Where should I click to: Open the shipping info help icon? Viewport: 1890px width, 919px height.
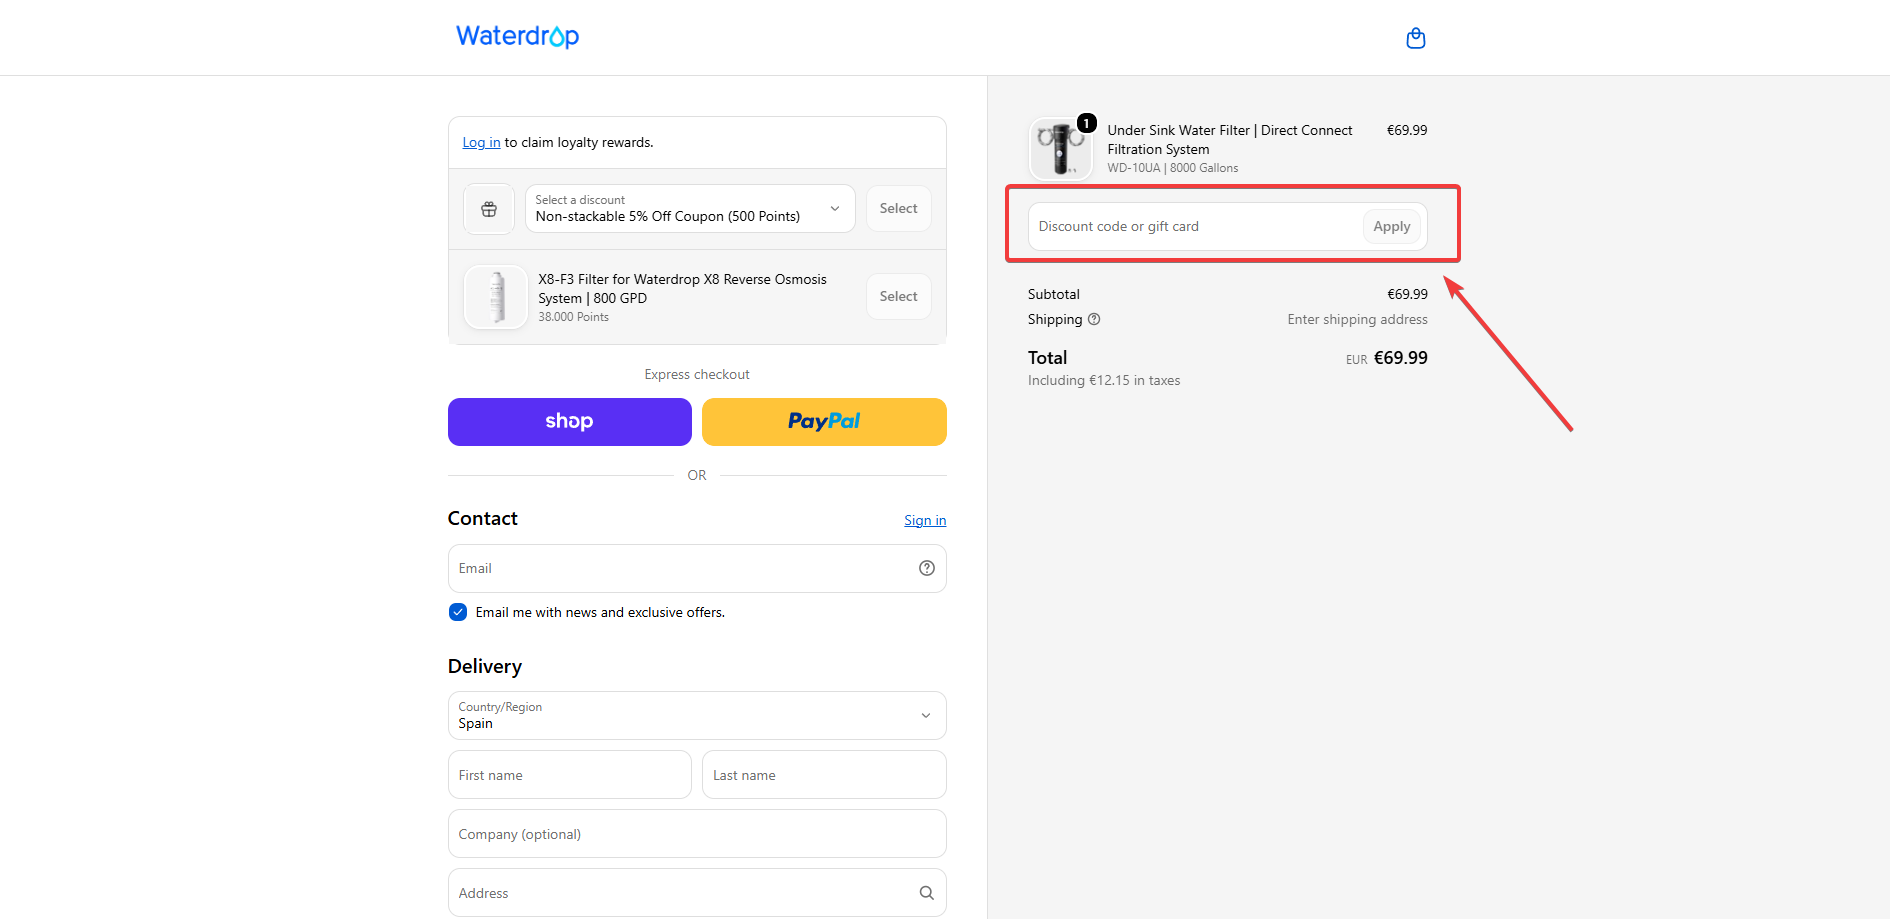click(1094, 319)
